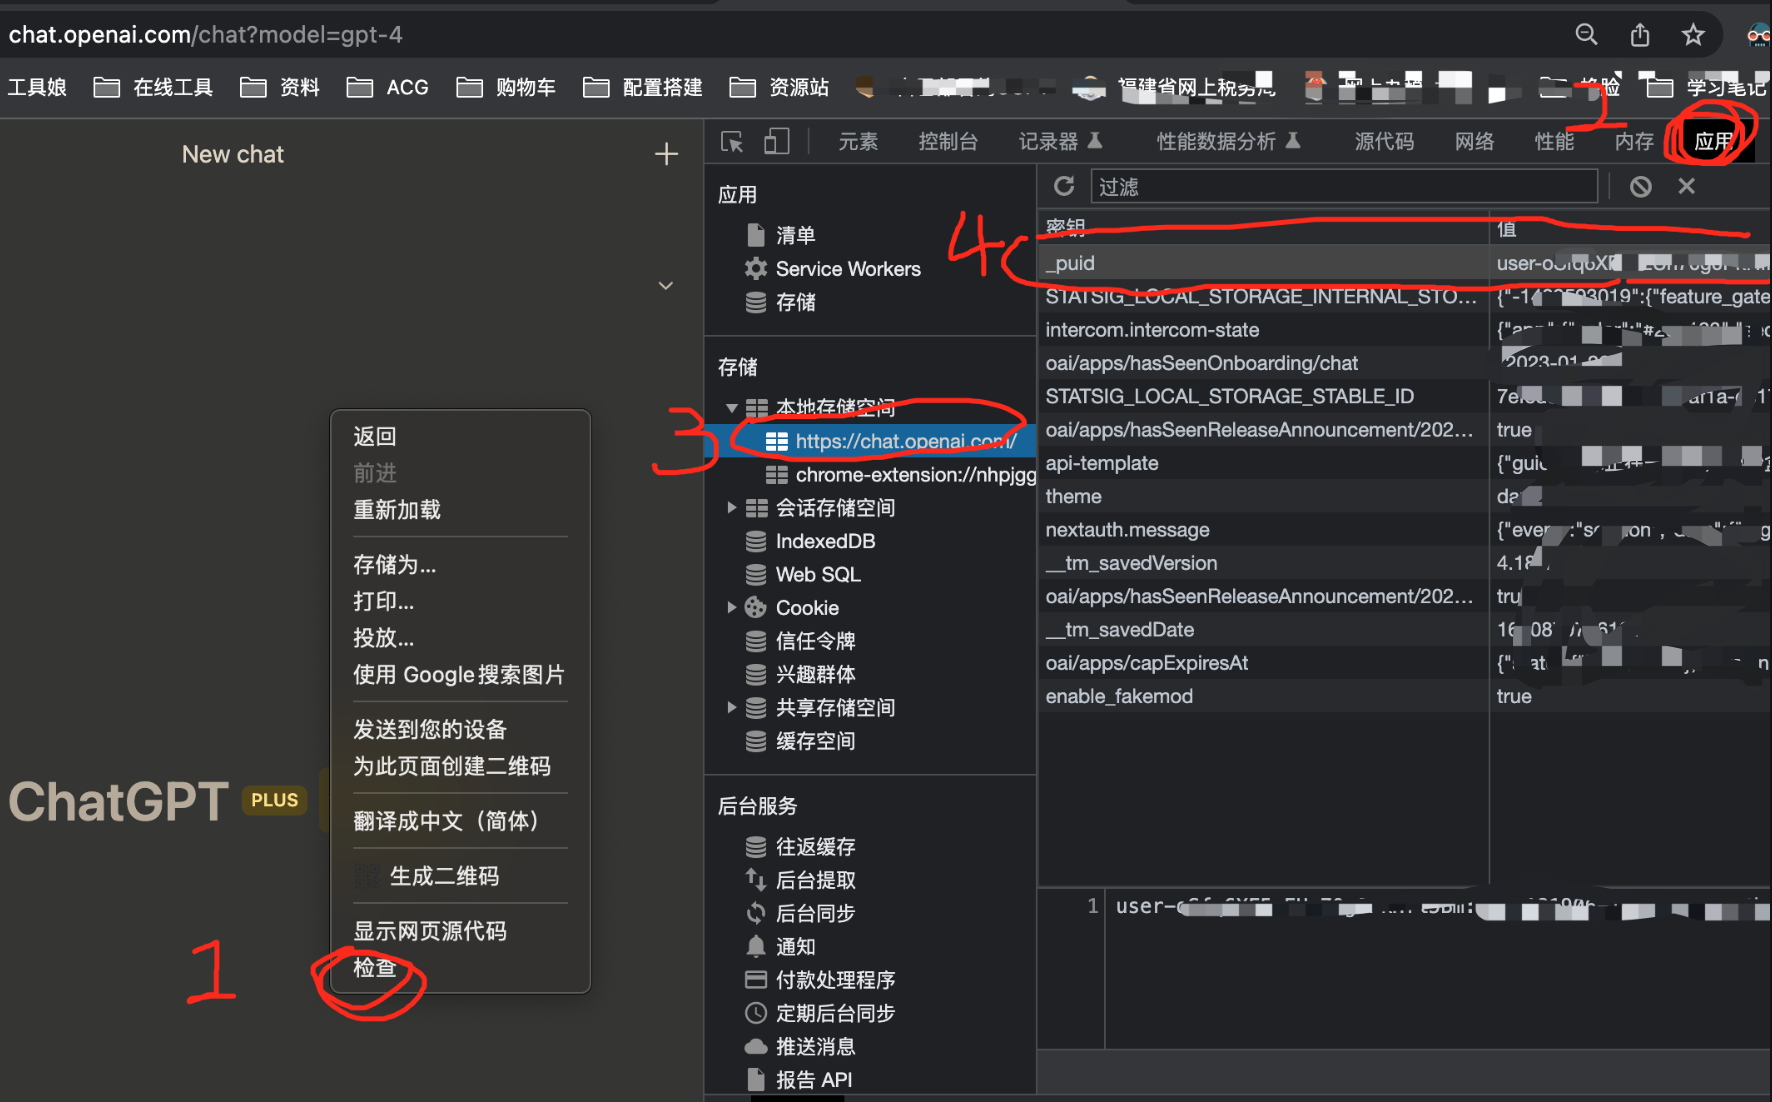The width and height of the screenshot is (1772, 1102).
Task: Collapse the 本地存储空间 tree node
Action: tap(732, 408)
